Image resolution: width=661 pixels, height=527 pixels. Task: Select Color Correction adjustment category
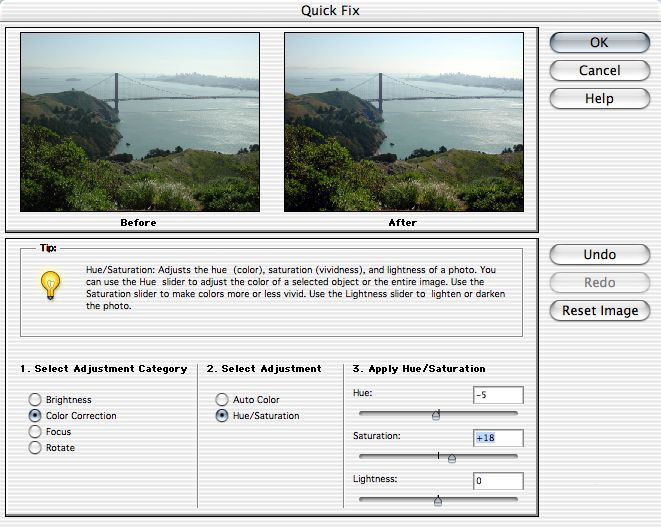[36, 416]
